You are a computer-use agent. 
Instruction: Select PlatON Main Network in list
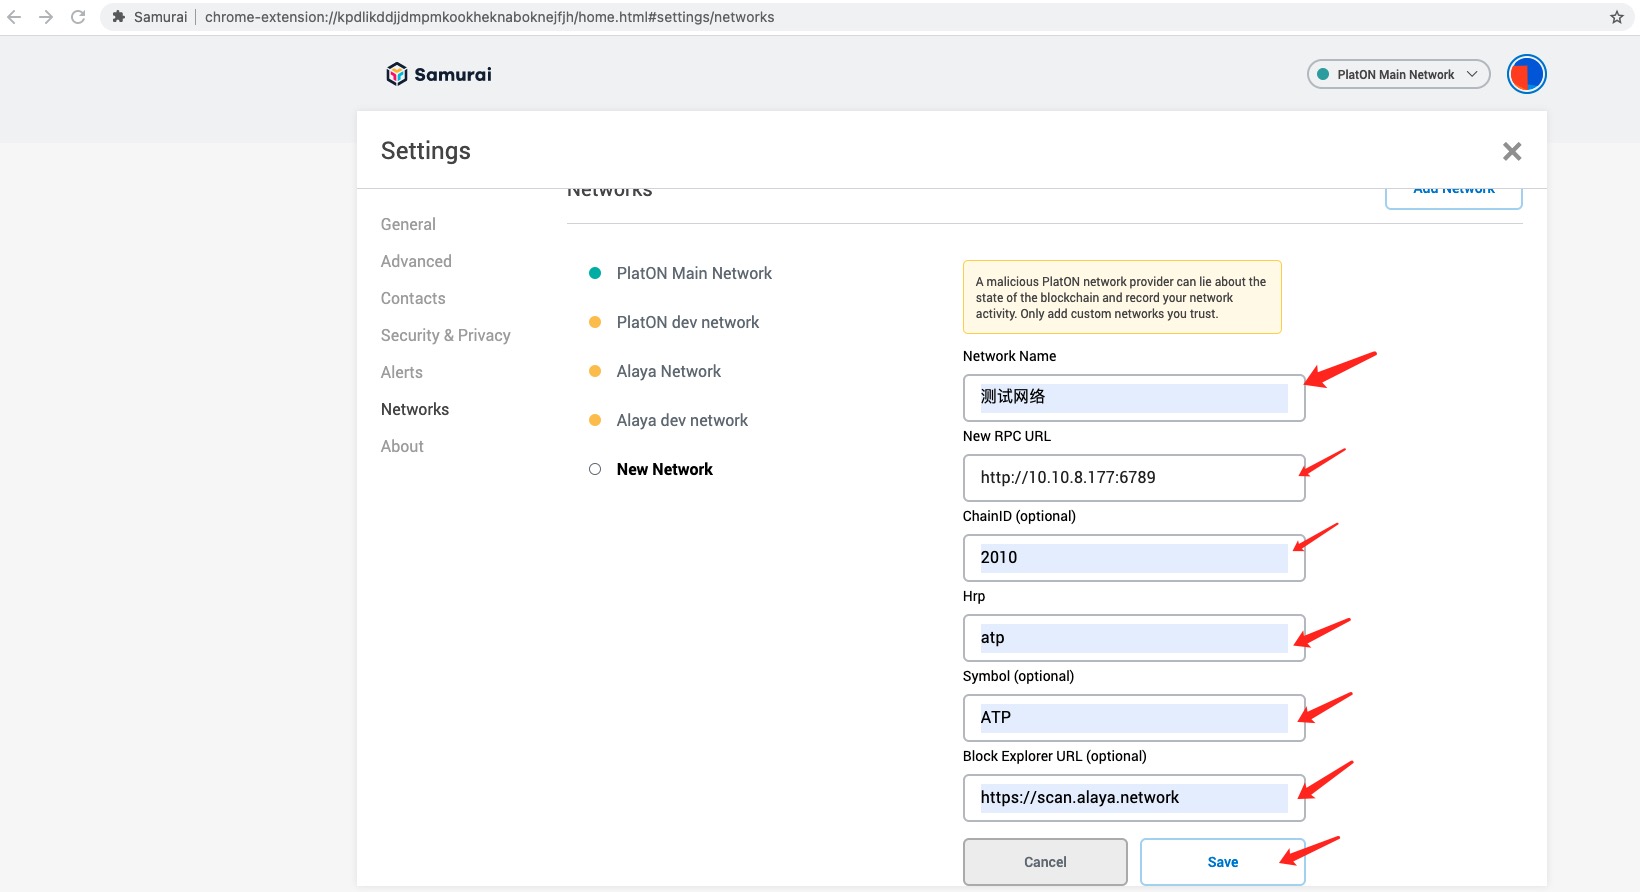pos(694,273)
